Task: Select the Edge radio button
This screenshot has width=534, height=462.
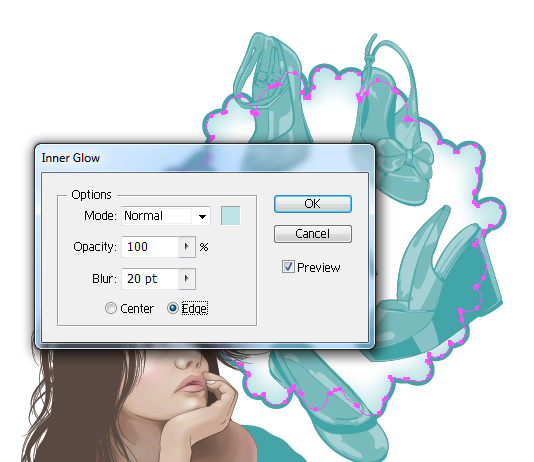Action: tap(173, 308)
